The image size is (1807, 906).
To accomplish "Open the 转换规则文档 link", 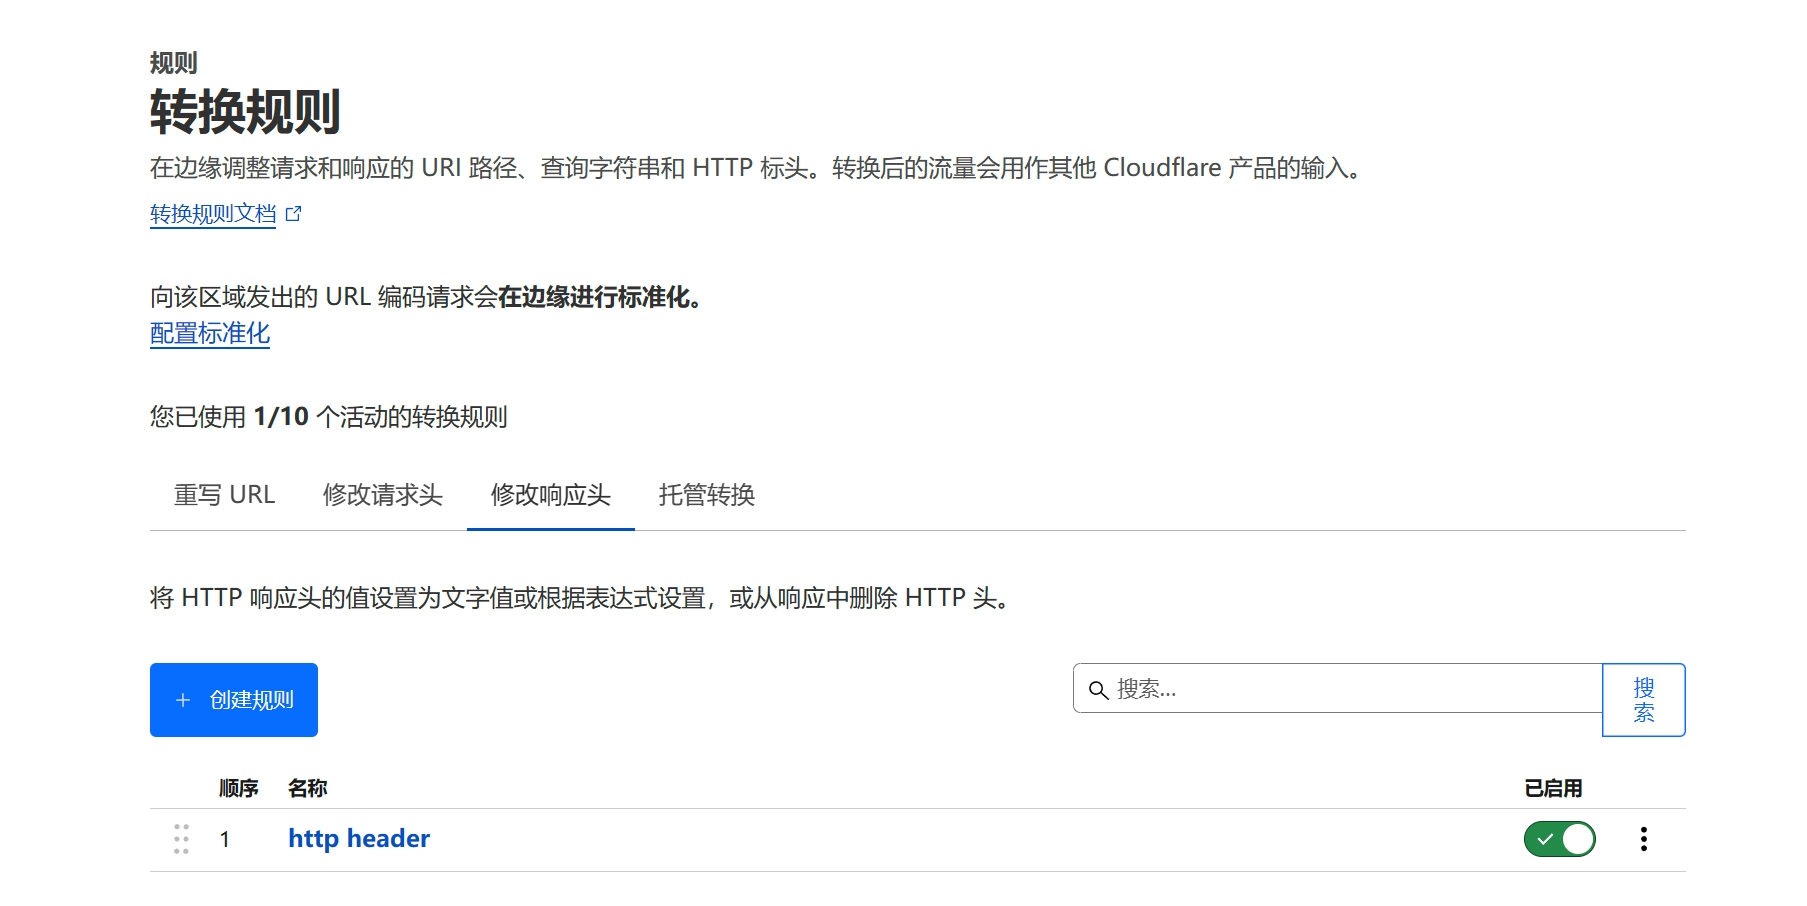I will click(213, 214).
